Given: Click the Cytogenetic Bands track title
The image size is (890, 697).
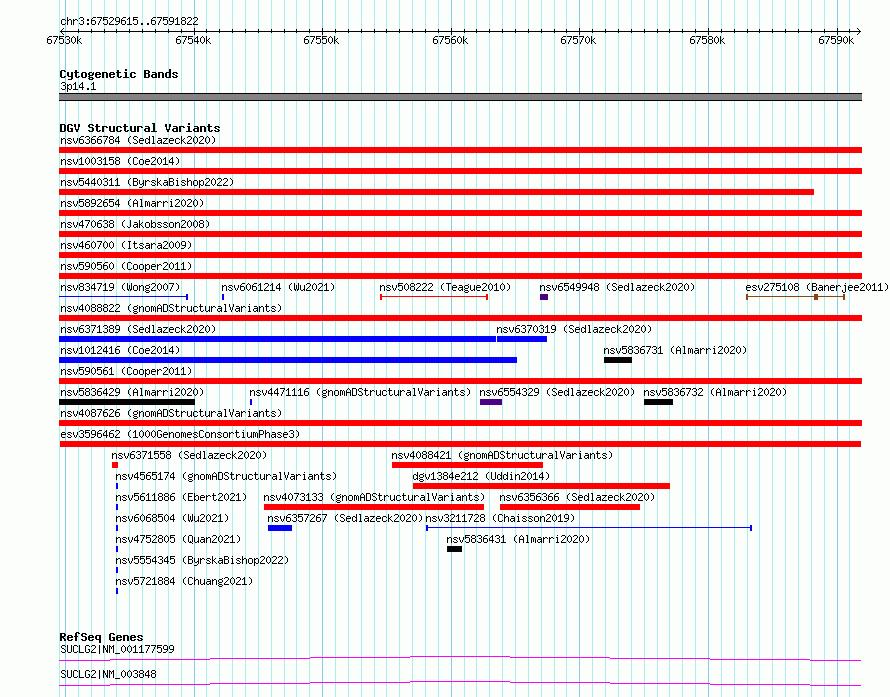Looking at the screenshot, I should 119,74.
